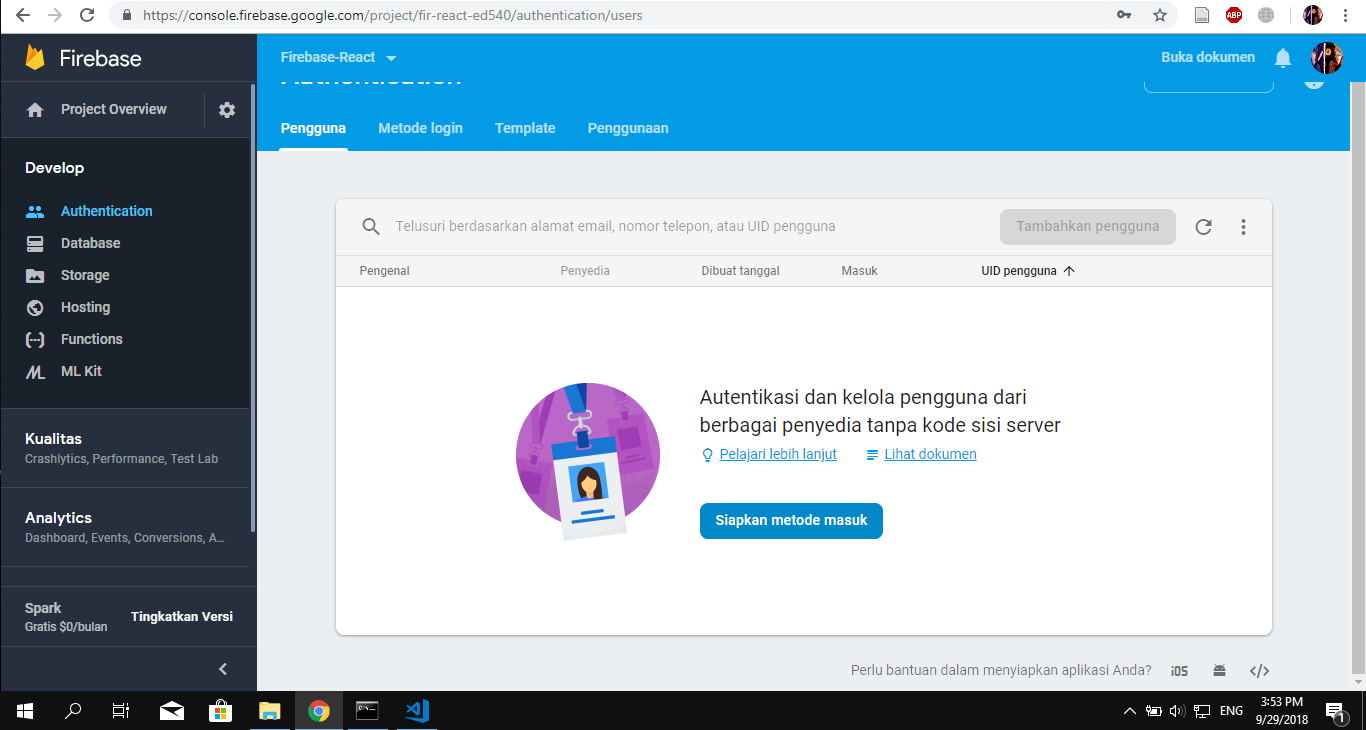1366x730 pixels.
Task: Open Storage in the sidebar
Action: click(85, 275)
